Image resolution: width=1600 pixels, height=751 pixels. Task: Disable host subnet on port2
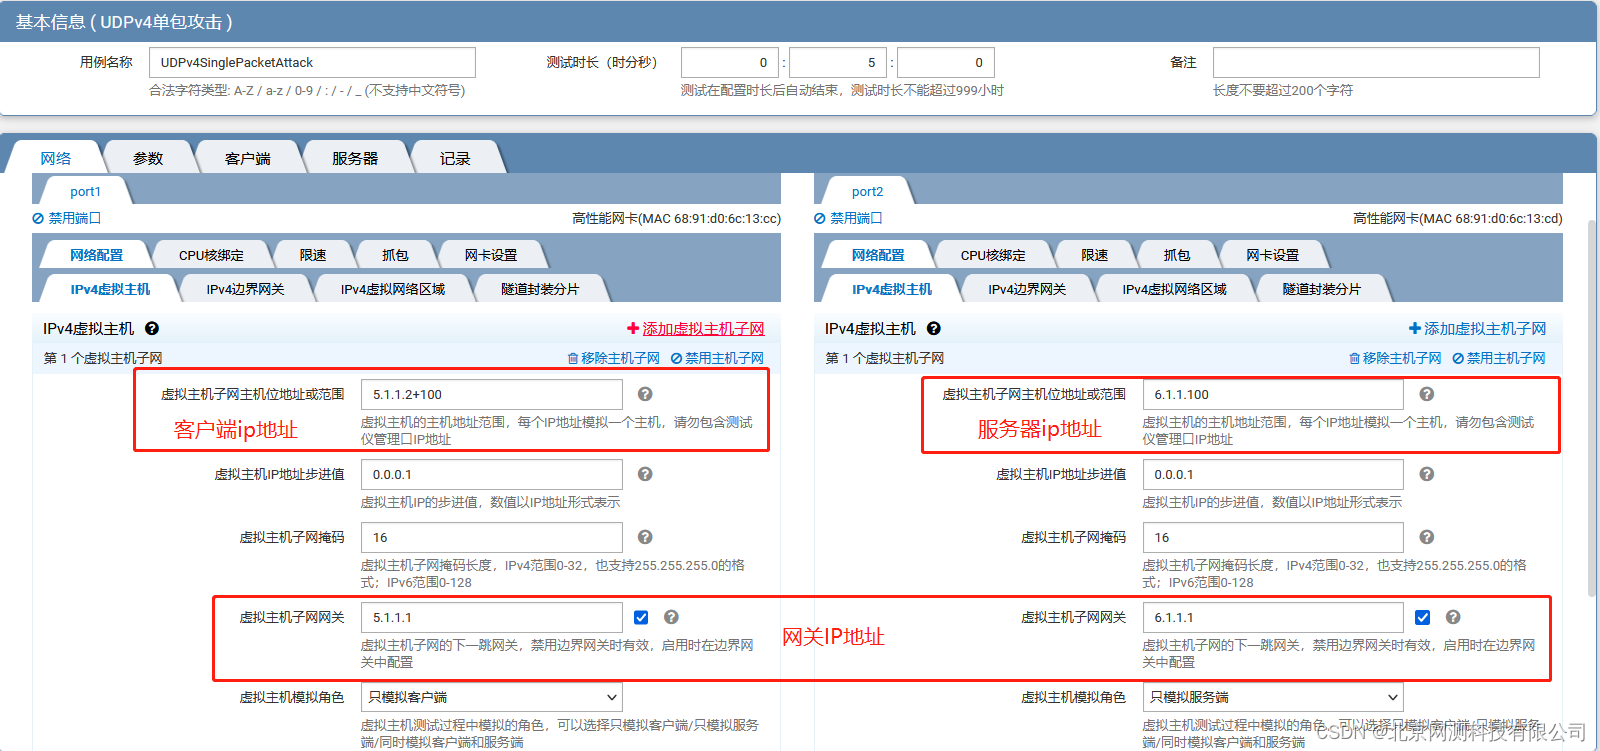[x=1499, y=358]
